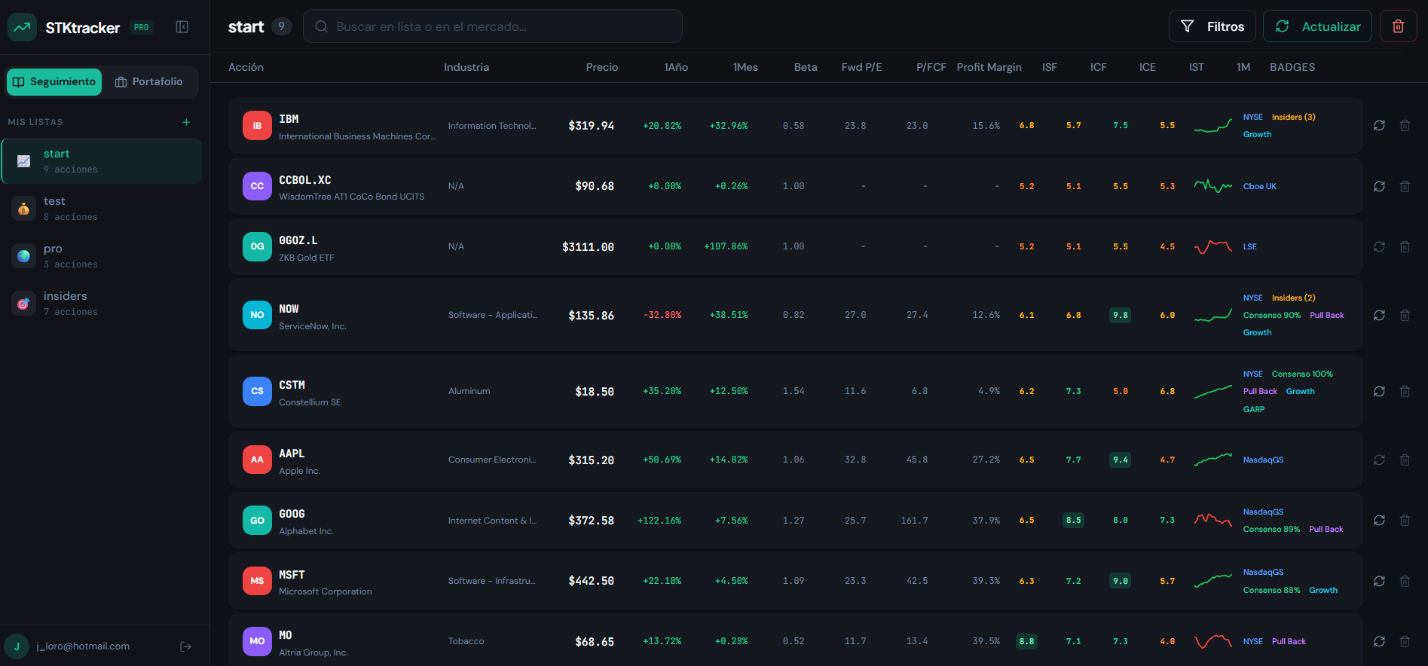Viewport: 1428px width, 666px height.
Task: Open the insiders list
Action: [x=101, y=303]
